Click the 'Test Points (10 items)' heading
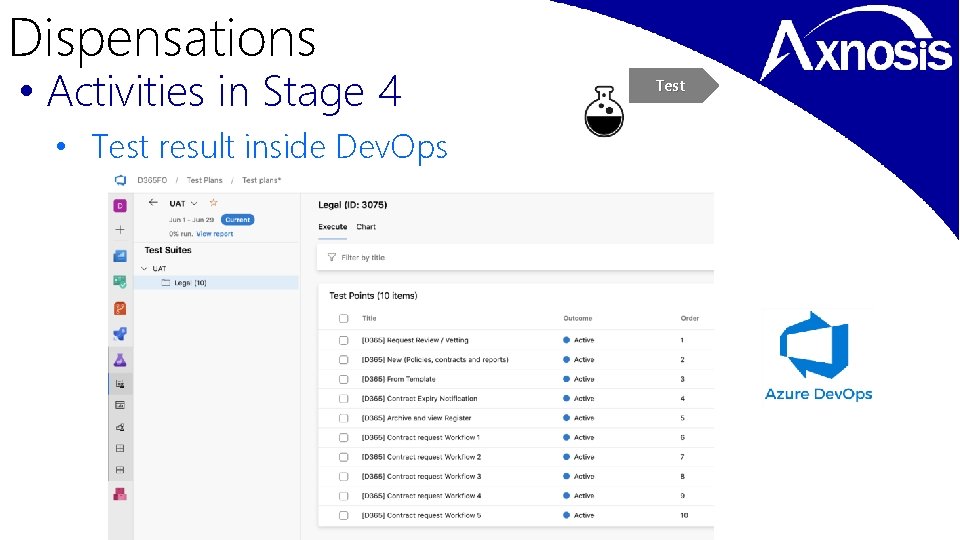 (x=373, y=296)
